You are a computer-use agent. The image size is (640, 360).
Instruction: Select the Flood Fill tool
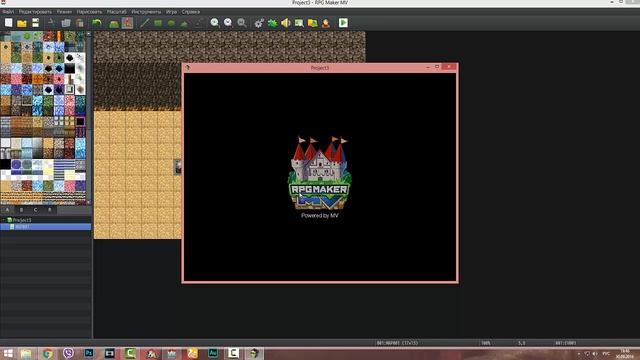click(184, 23)
